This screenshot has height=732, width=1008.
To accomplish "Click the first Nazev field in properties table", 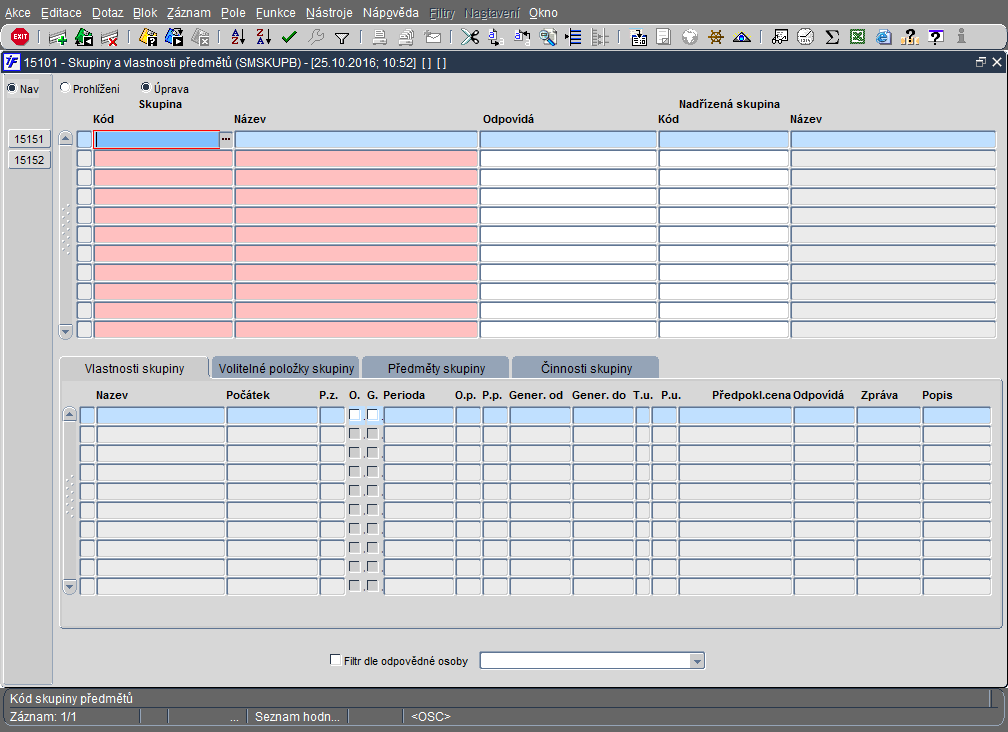I will 161,415.
